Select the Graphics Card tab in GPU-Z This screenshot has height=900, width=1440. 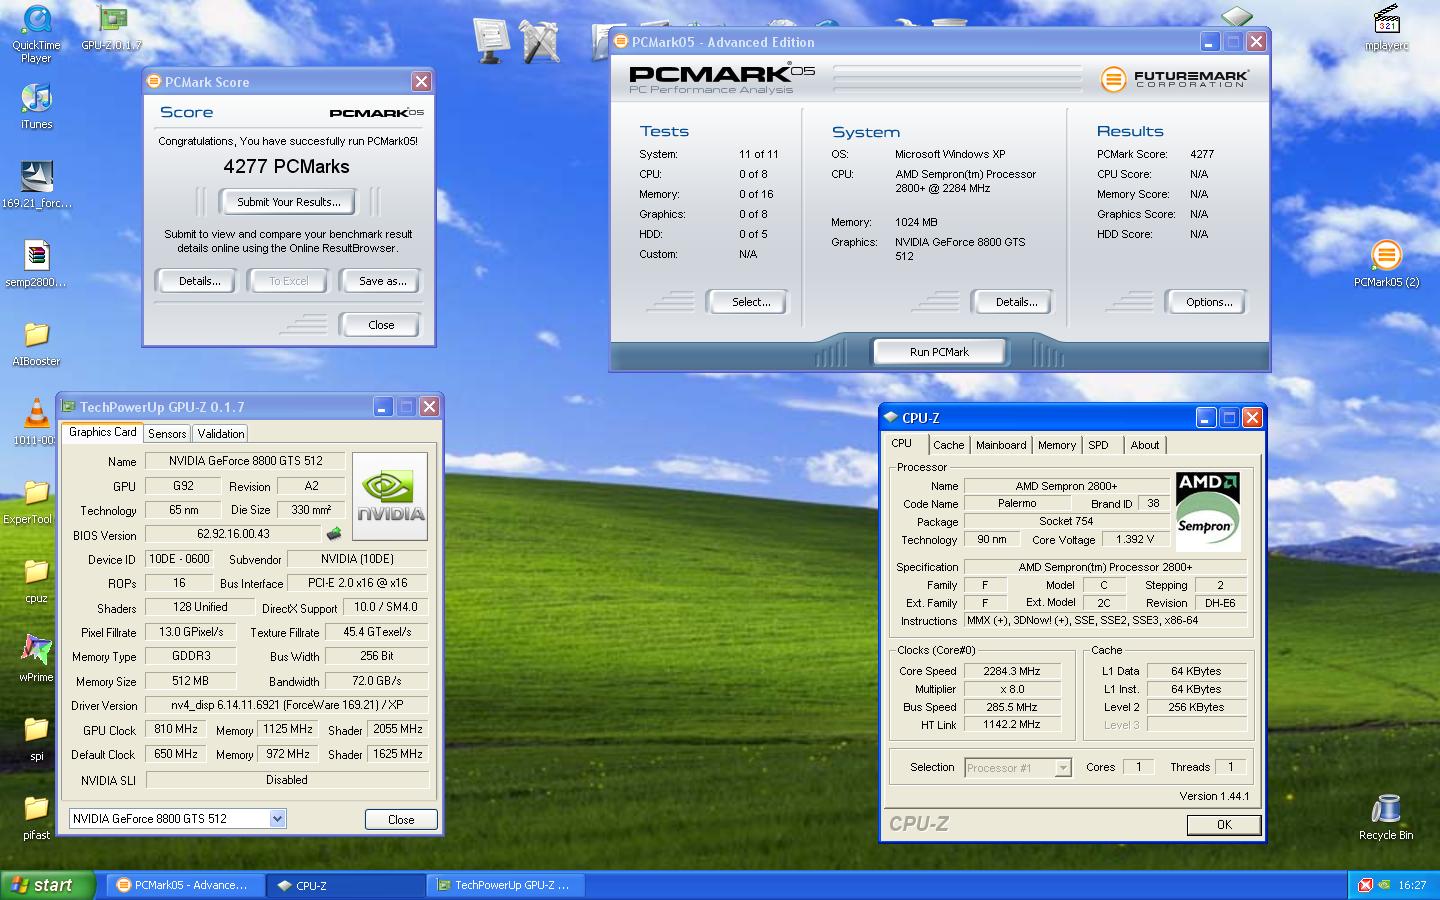[x=102, y=432]
